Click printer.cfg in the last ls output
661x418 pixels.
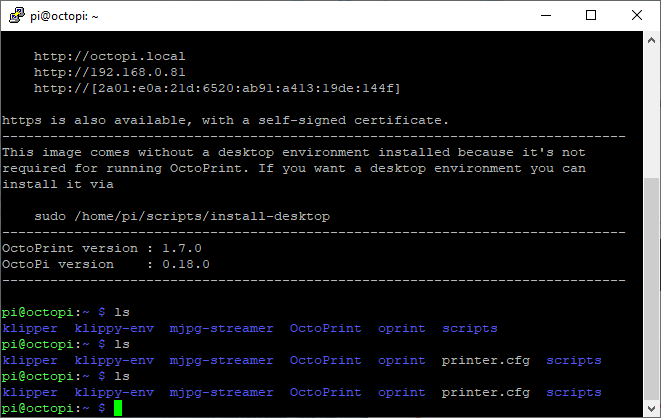(486, 393)
